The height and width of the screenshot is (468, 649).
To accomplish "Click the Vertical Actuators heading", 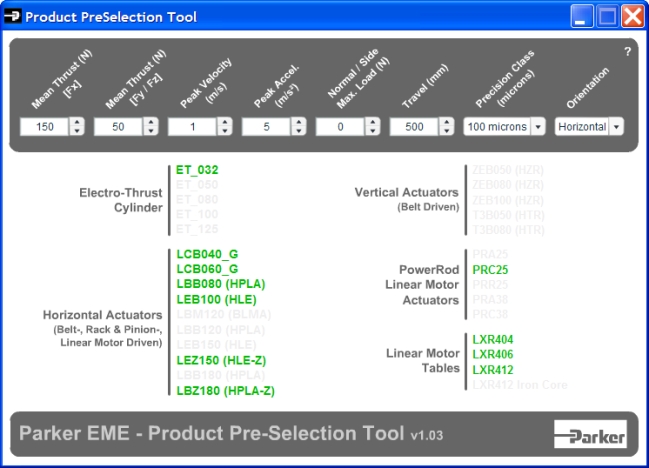I will point(406,192).
